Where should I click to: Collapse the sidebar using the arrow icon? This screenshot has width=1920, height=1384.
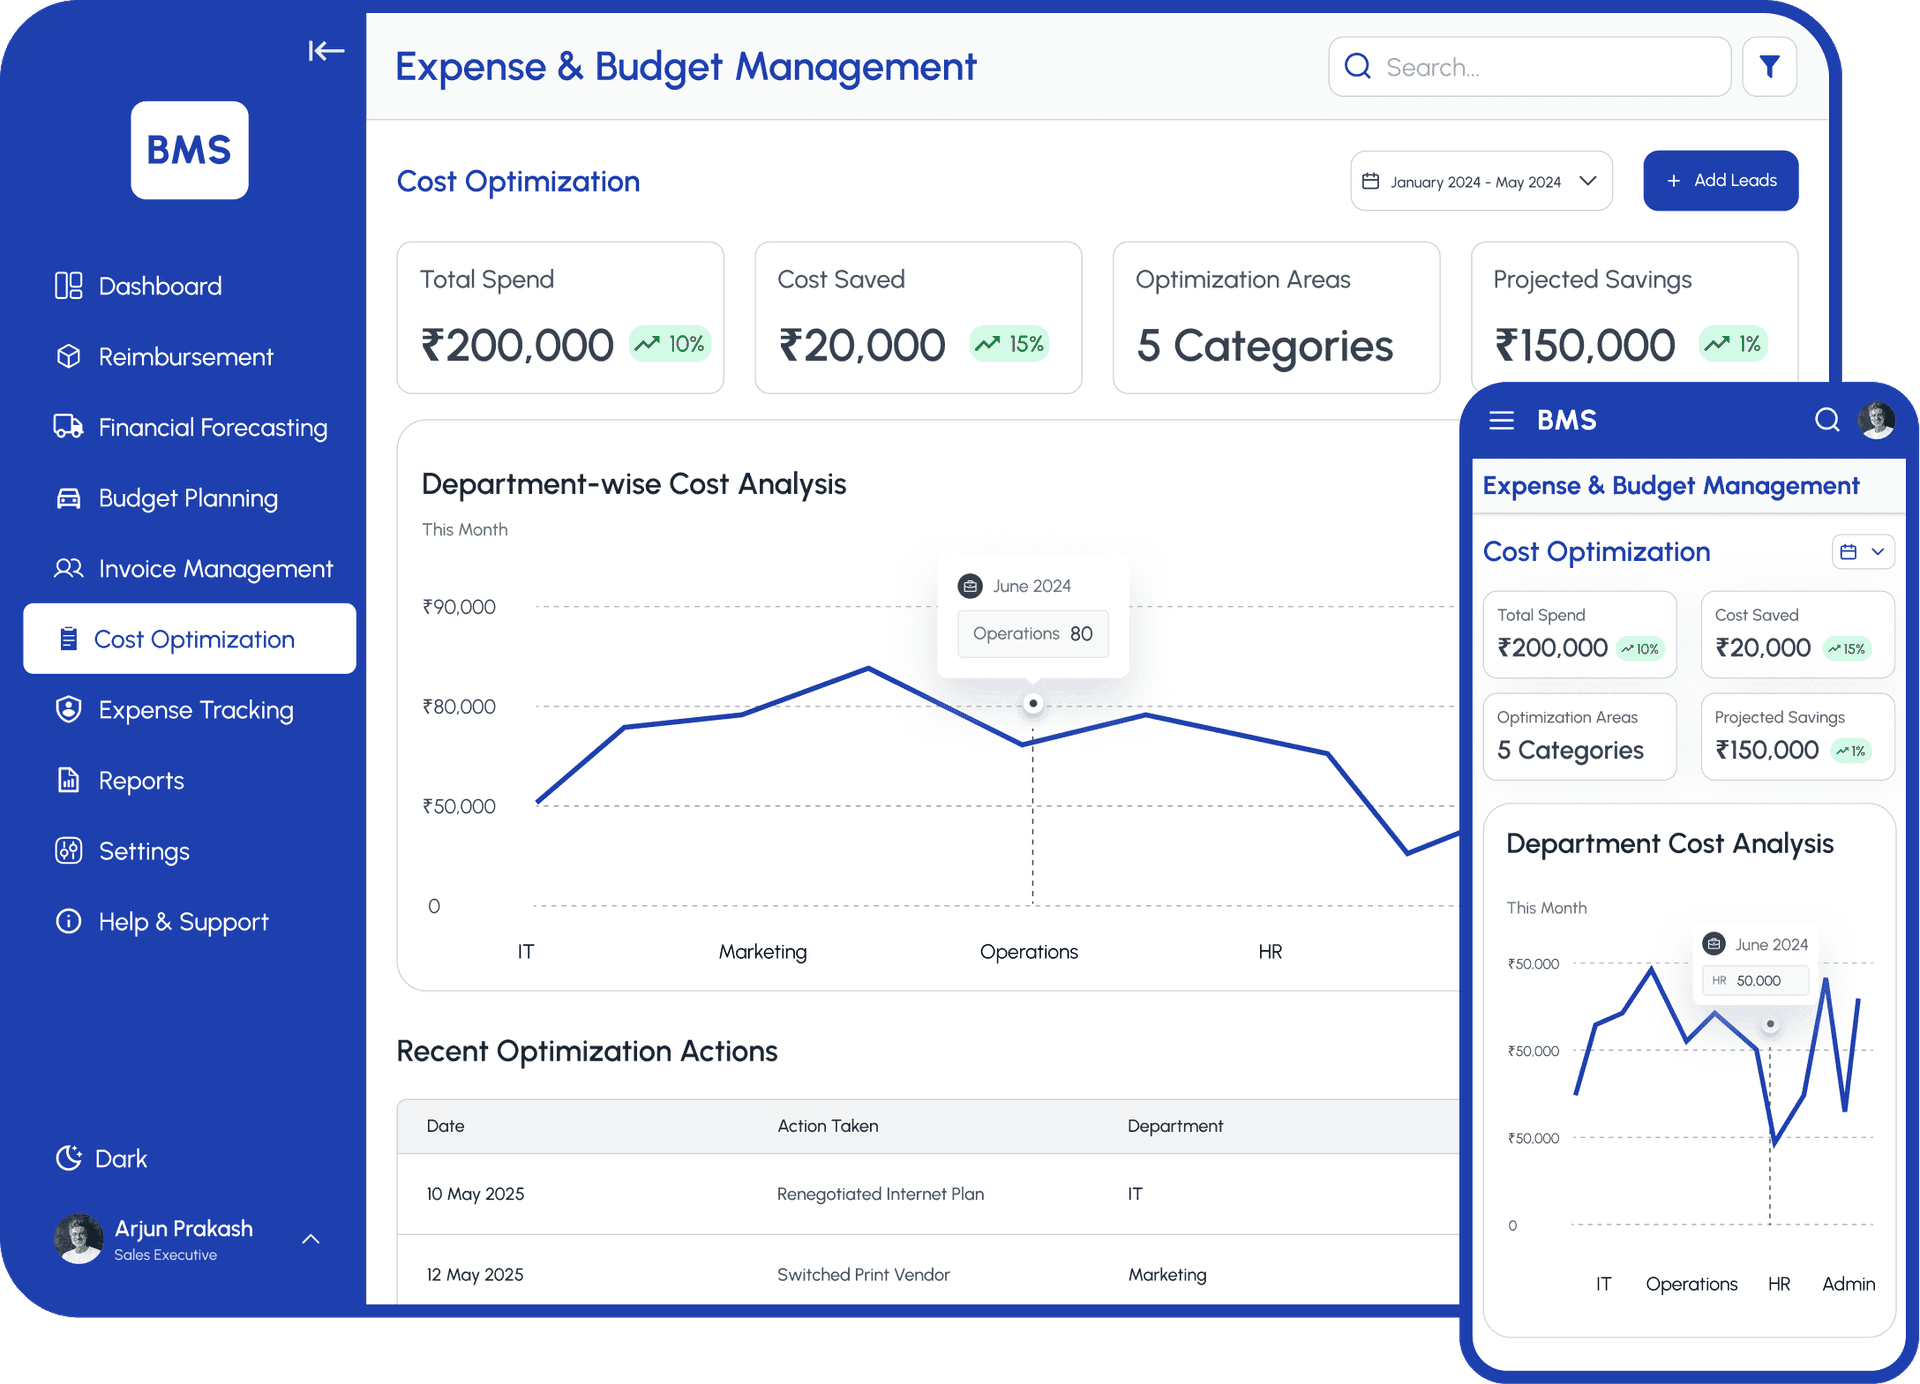coord(326,51)
